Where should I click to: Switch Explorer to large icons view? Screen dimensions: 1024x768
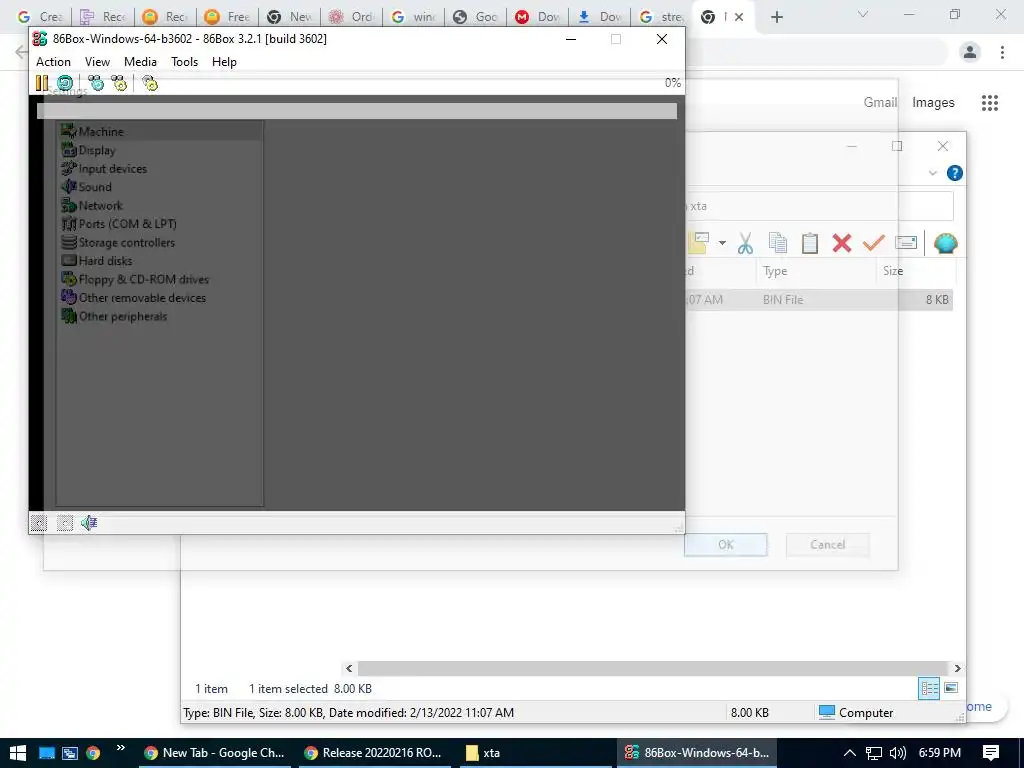(x=951, y=688)
